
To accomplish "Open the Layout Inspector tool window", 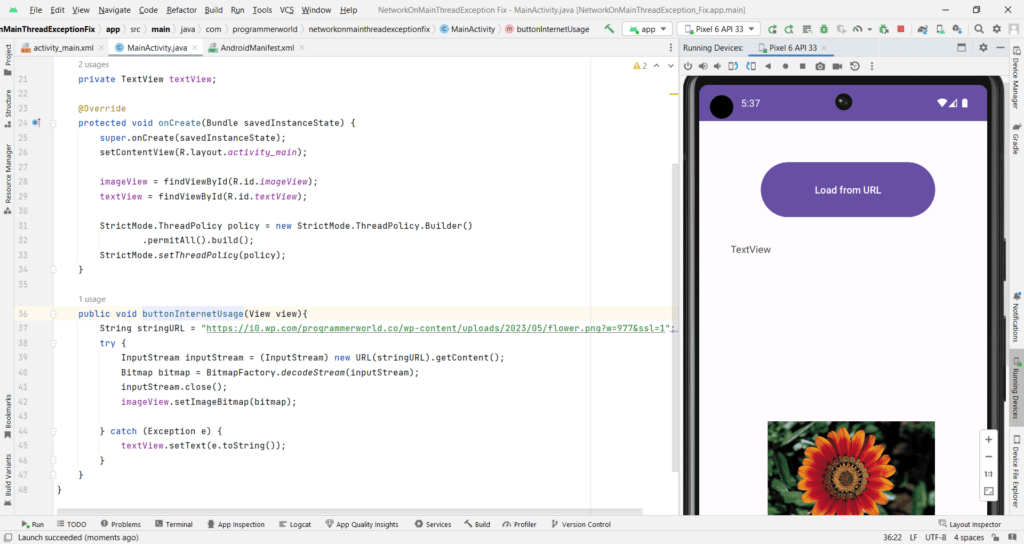I will click(x=970, y=524).
